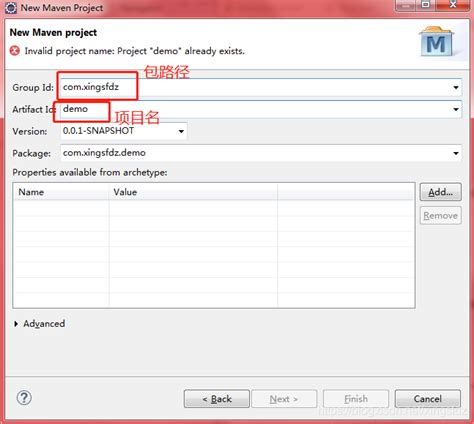Open the Version dropdown arrow
The height and width of the screenshot is (424, 474).
coord(181,131)
